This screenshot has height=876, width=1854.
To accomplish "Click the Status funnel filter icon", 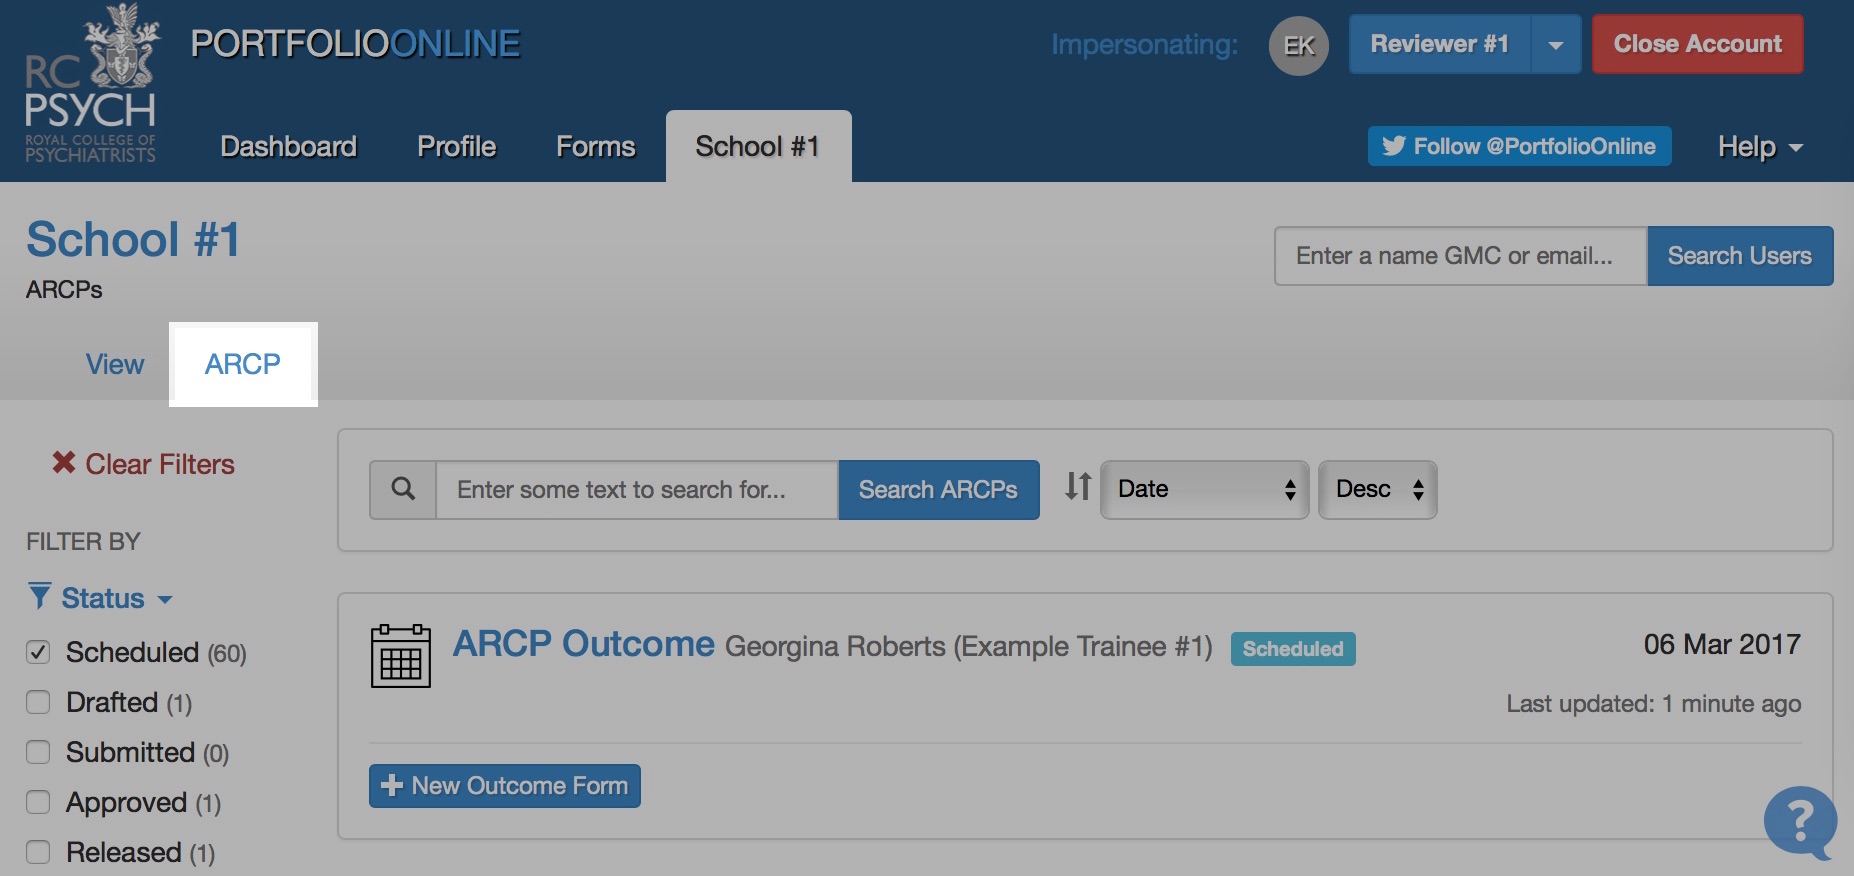I will [40, 597].
